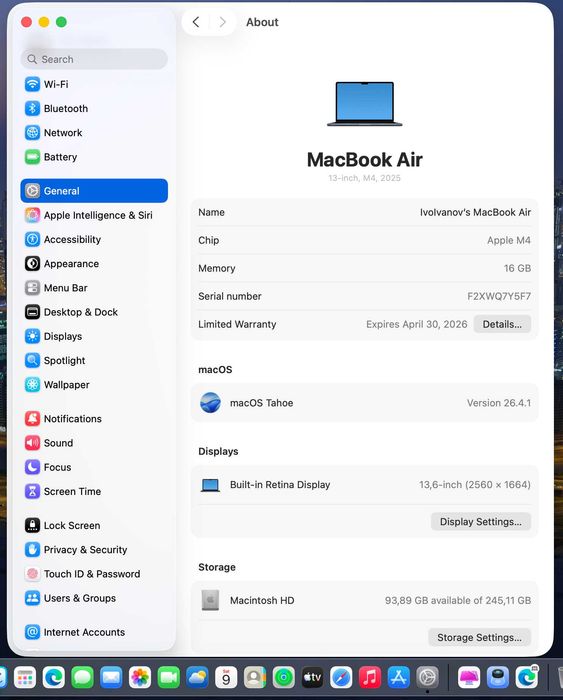Screen dimensions: 563x700
Task: Open Focus settings
Action: coord(94,467)
